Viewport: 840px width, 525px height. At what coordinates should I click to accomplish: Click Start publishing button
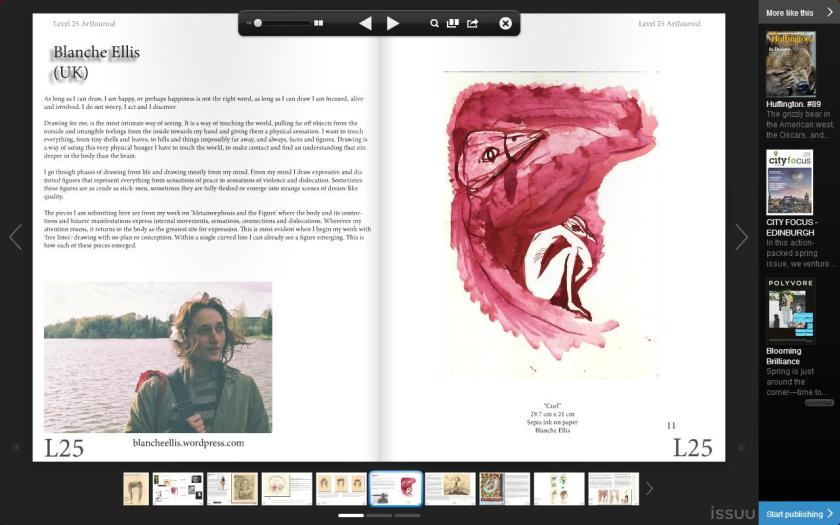(x=799, y=513)
